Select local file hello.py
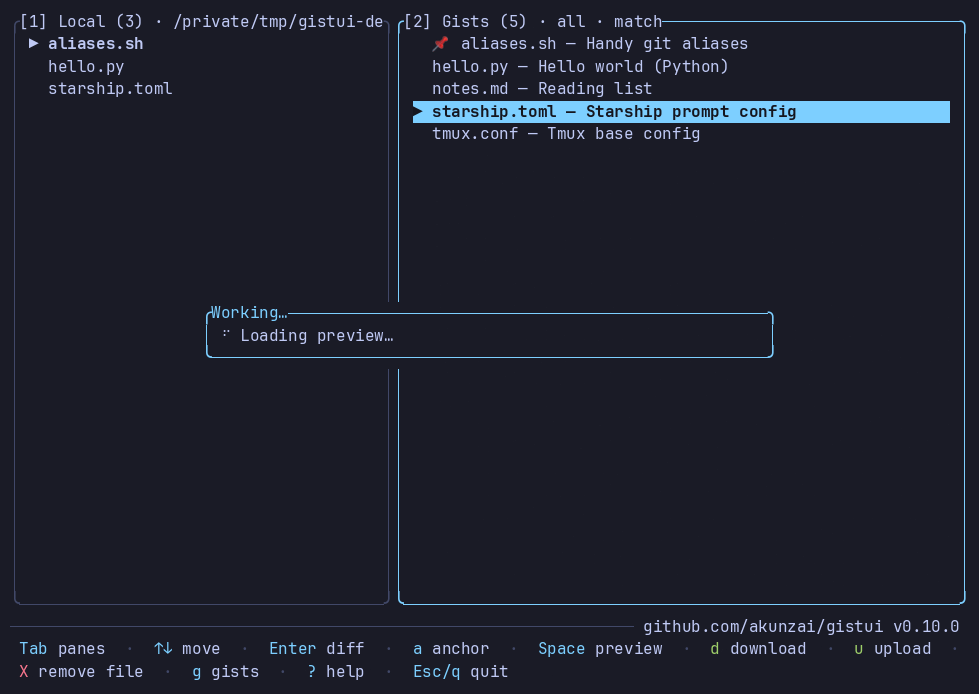979x694 pixels. click(x=86, y=66)
